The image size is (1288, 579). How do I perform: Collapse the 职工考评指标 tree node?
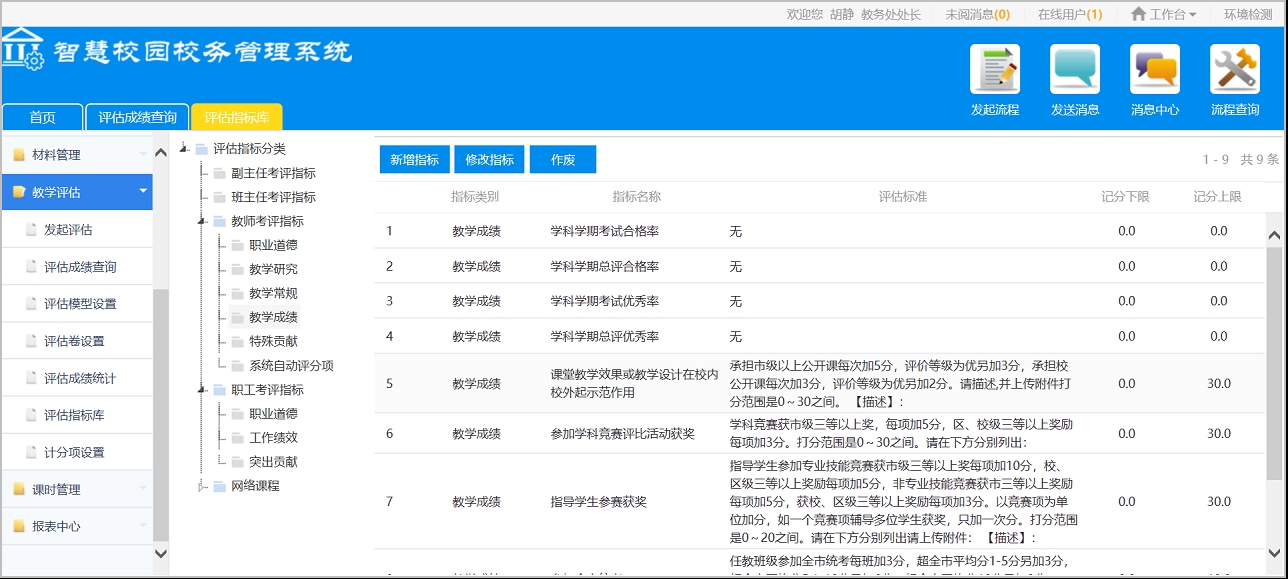coord(203,390)
